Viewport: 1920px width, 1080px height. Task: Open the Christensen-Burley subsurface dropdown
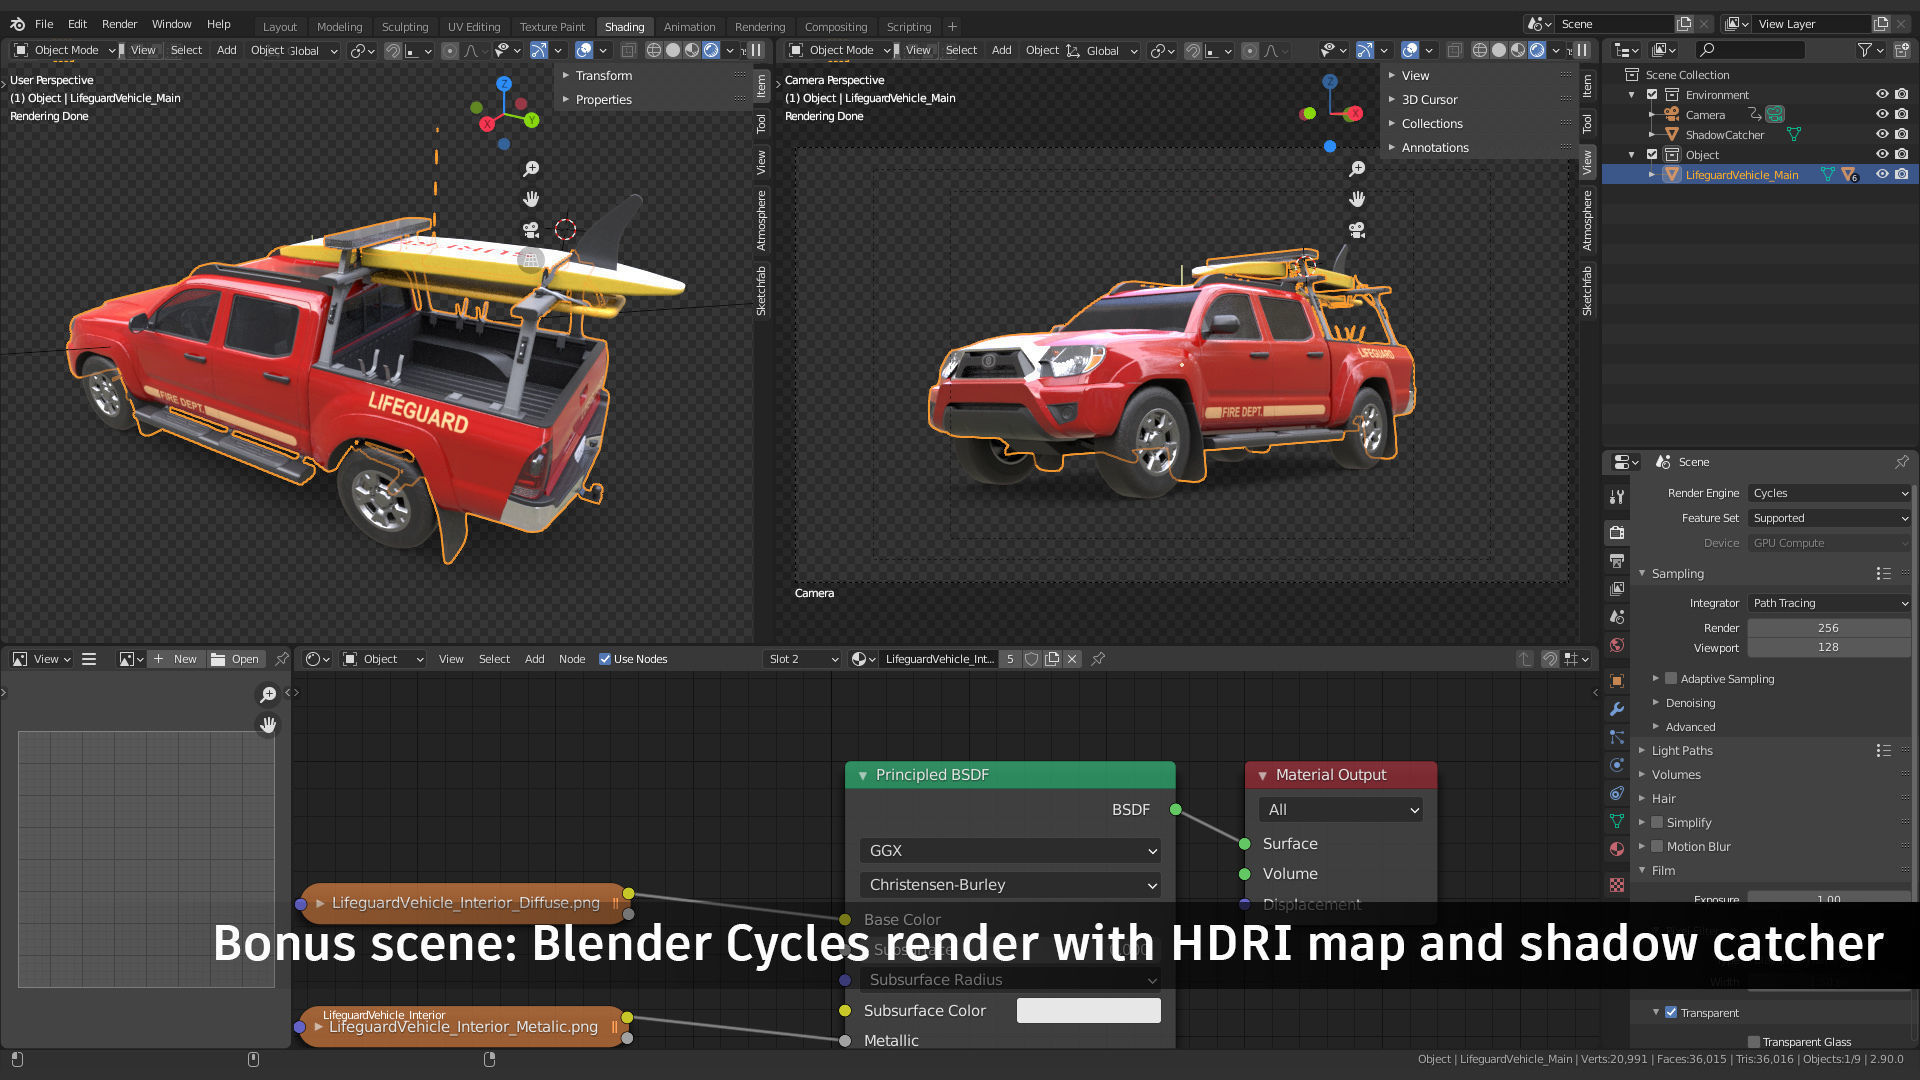coord(1010,885)
